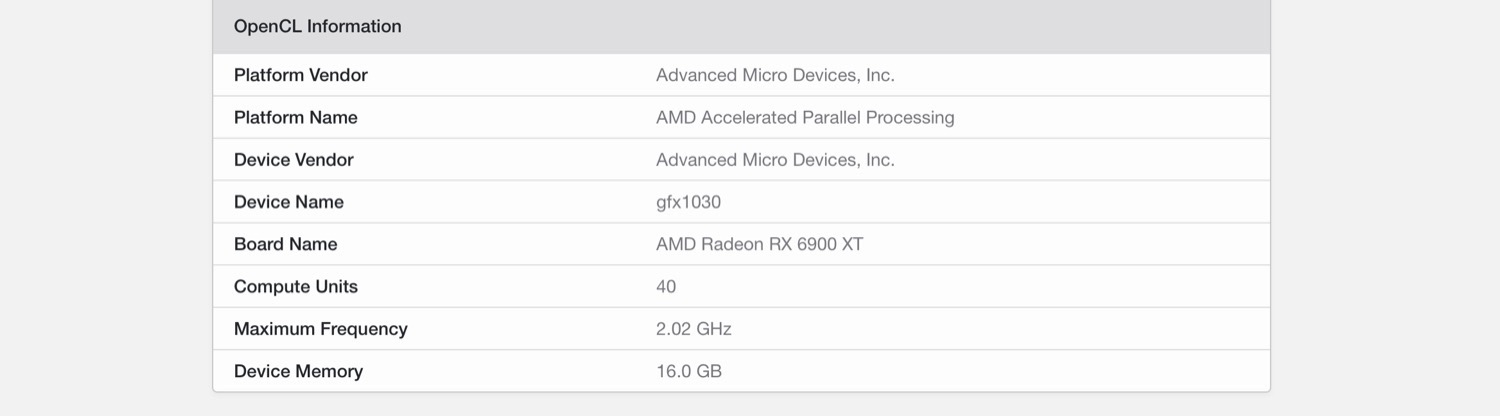
Task: Click the Compute Units label
Action: [295, 286]
